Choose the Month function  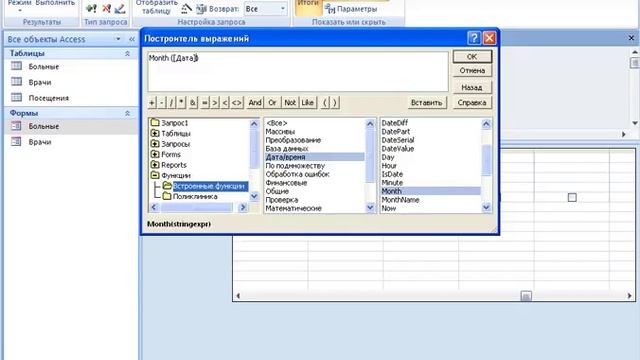(431, 191)
